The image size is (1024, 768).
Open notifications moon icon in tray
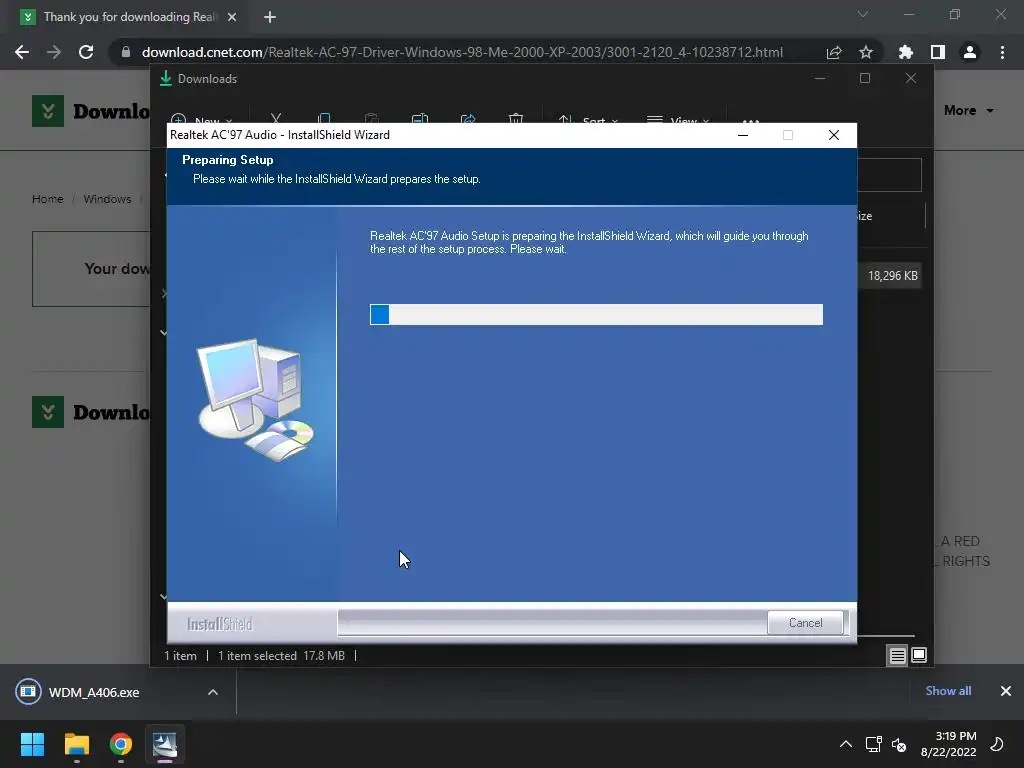pyautogui.click(x=997, y=744)
